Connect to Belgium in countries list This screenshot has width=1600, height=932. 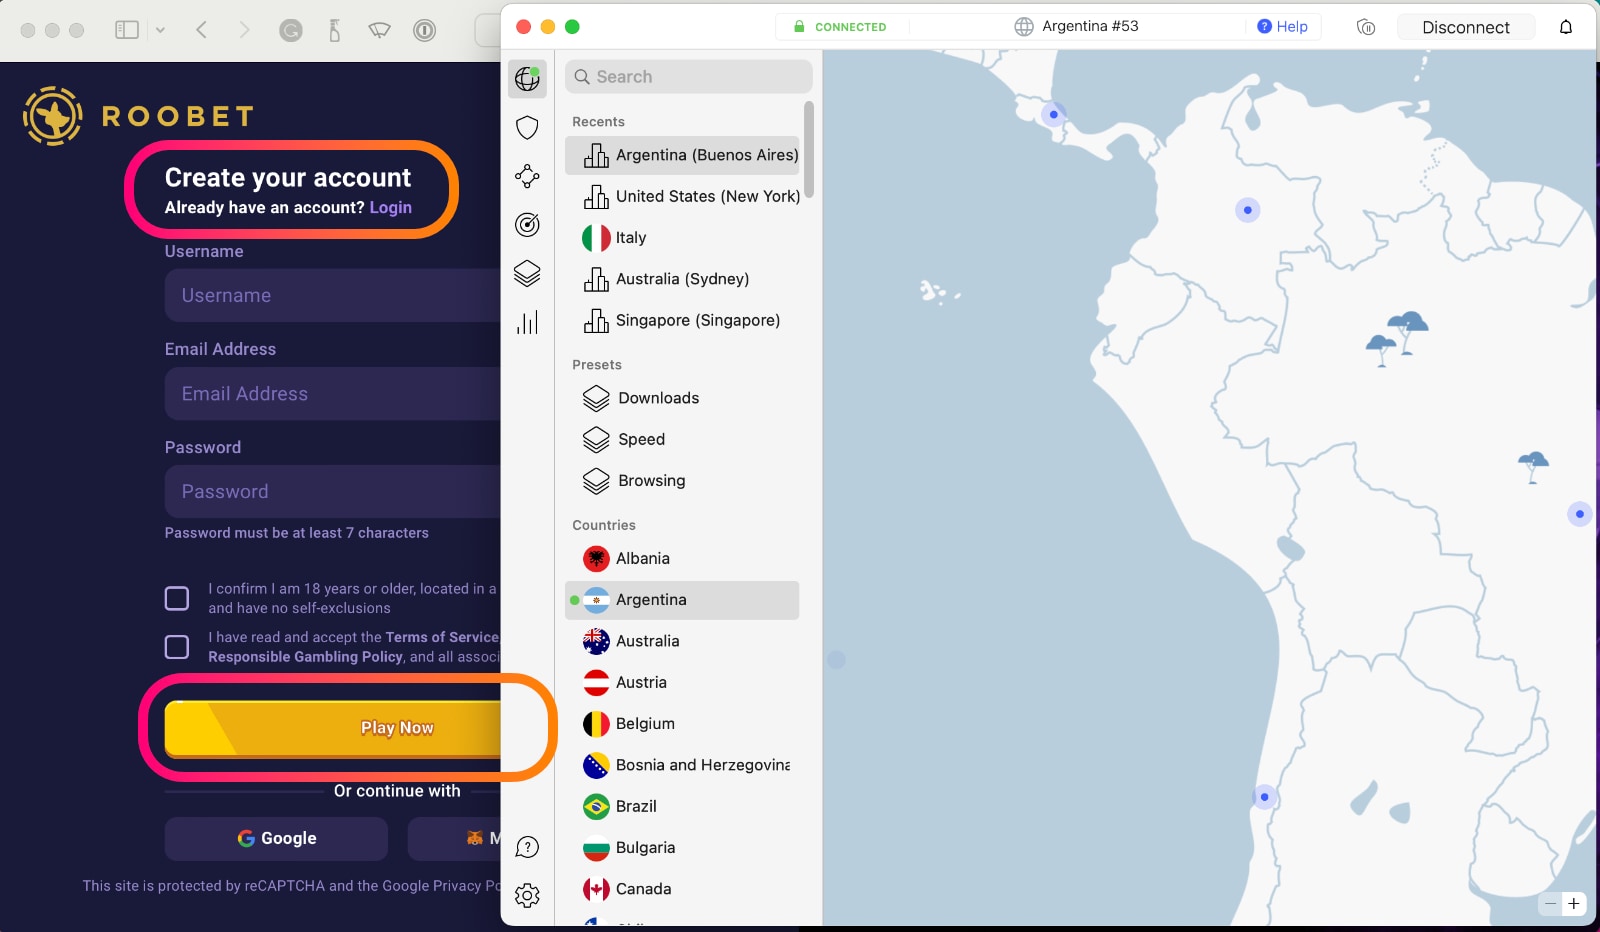pyautogui.click(x=682, y=724)
